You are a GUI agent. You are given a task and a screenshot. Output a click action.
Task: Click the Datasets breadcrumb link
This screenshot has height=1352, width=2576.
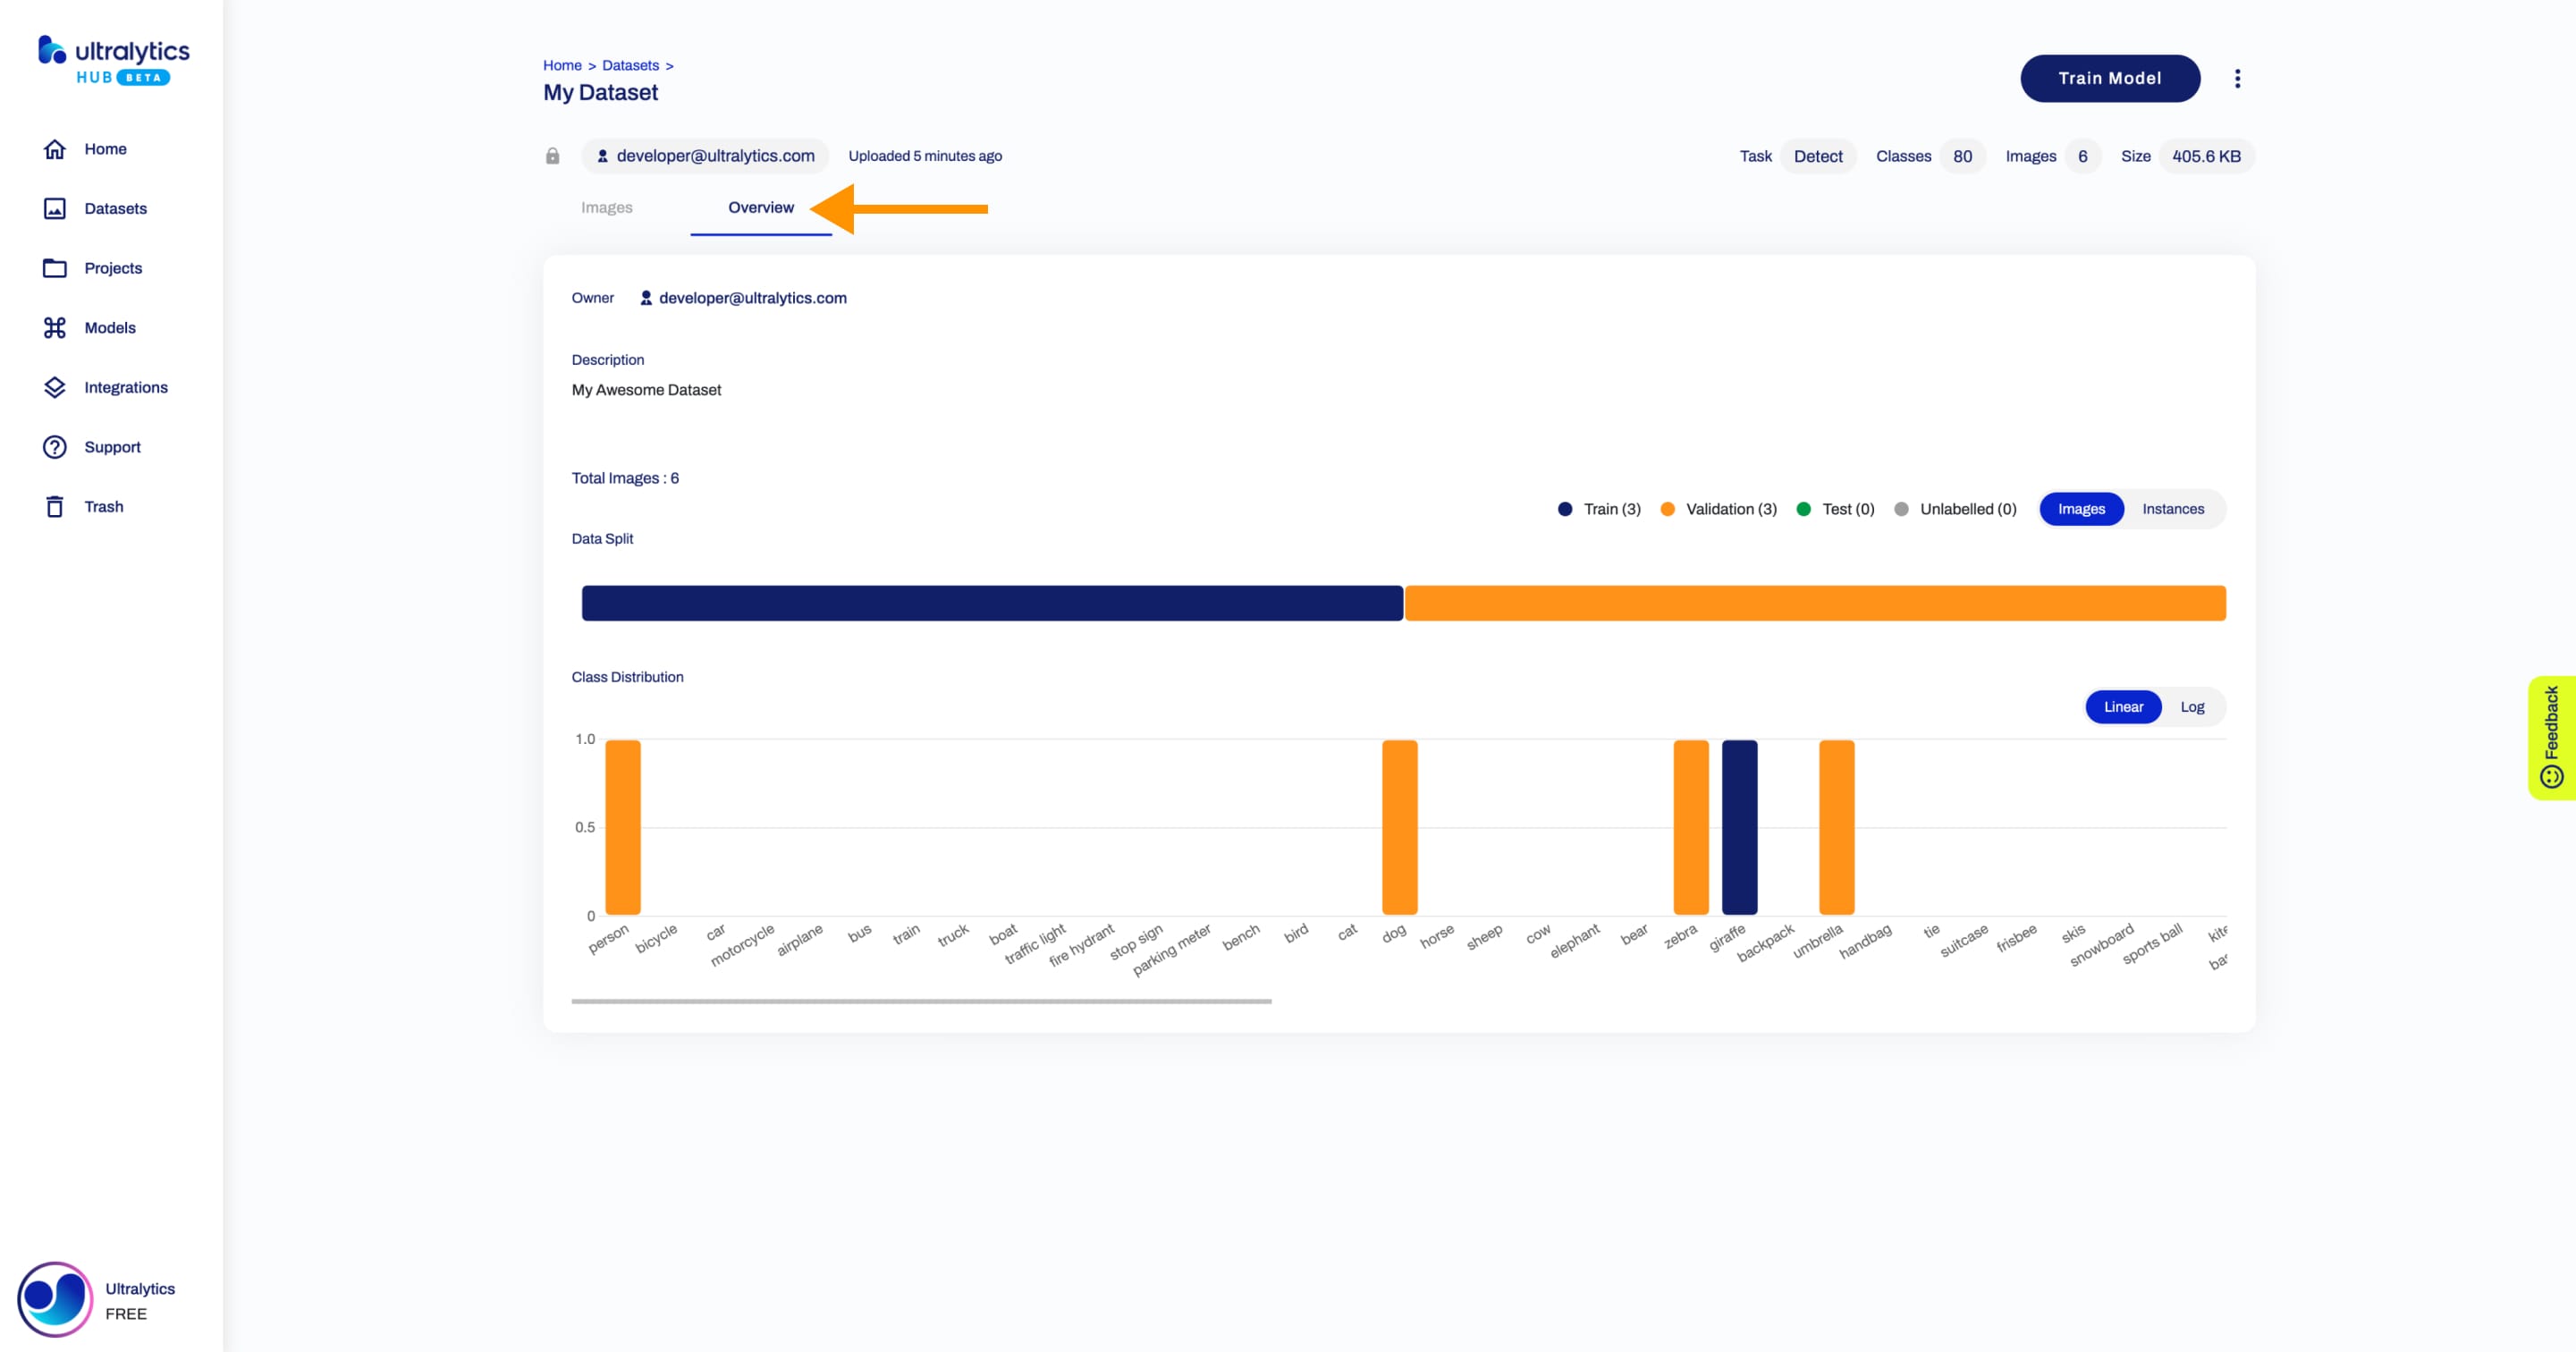pyautogui.click(x=630, y=63)
